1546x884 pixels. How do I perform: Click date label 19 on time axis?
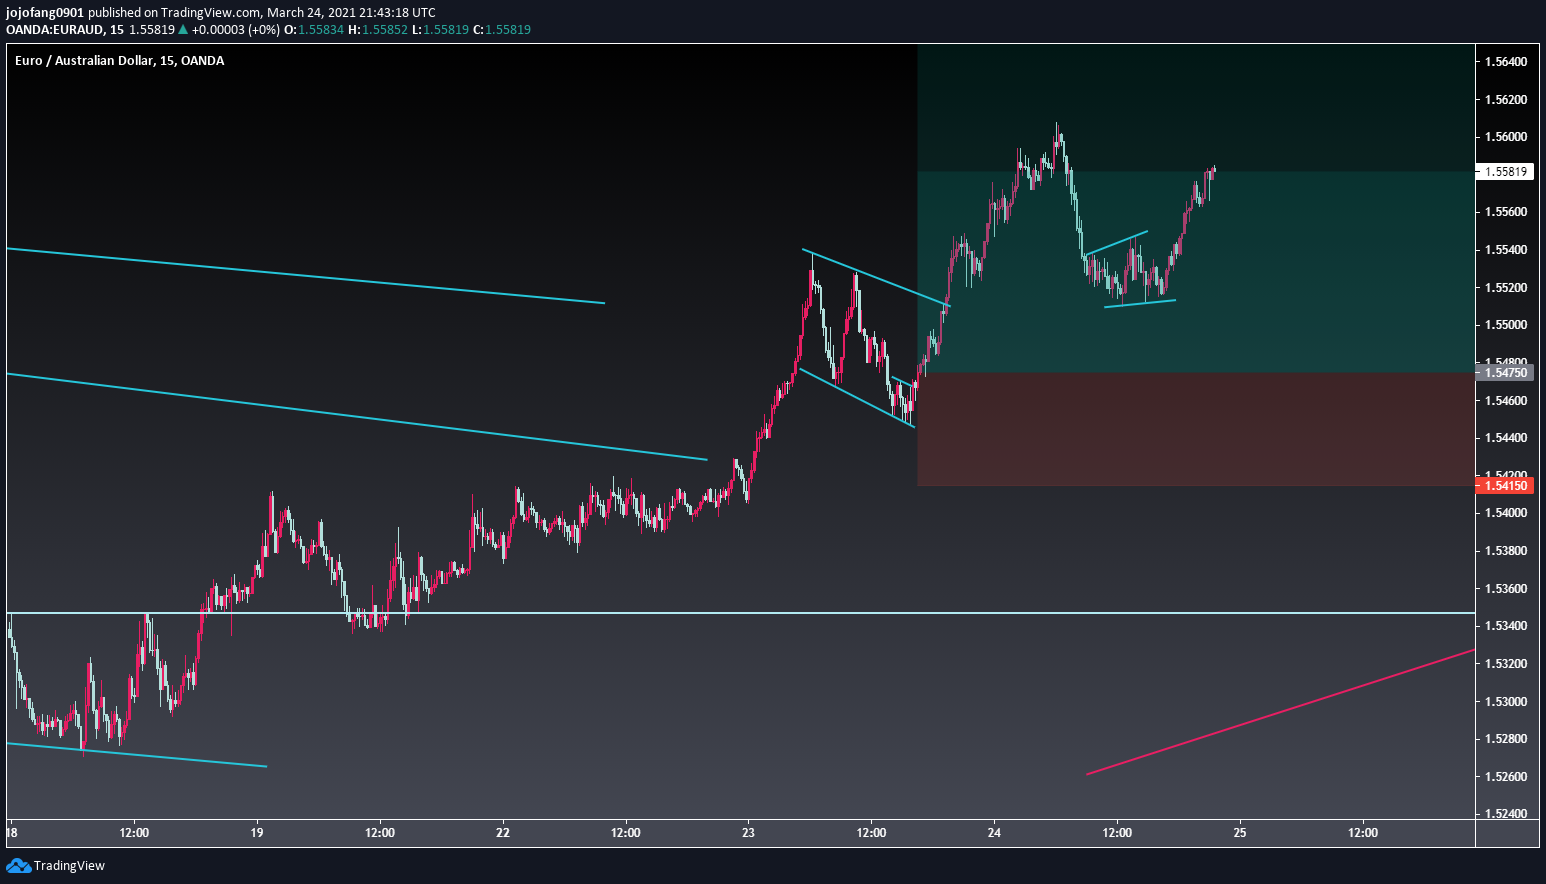(257, 833)
